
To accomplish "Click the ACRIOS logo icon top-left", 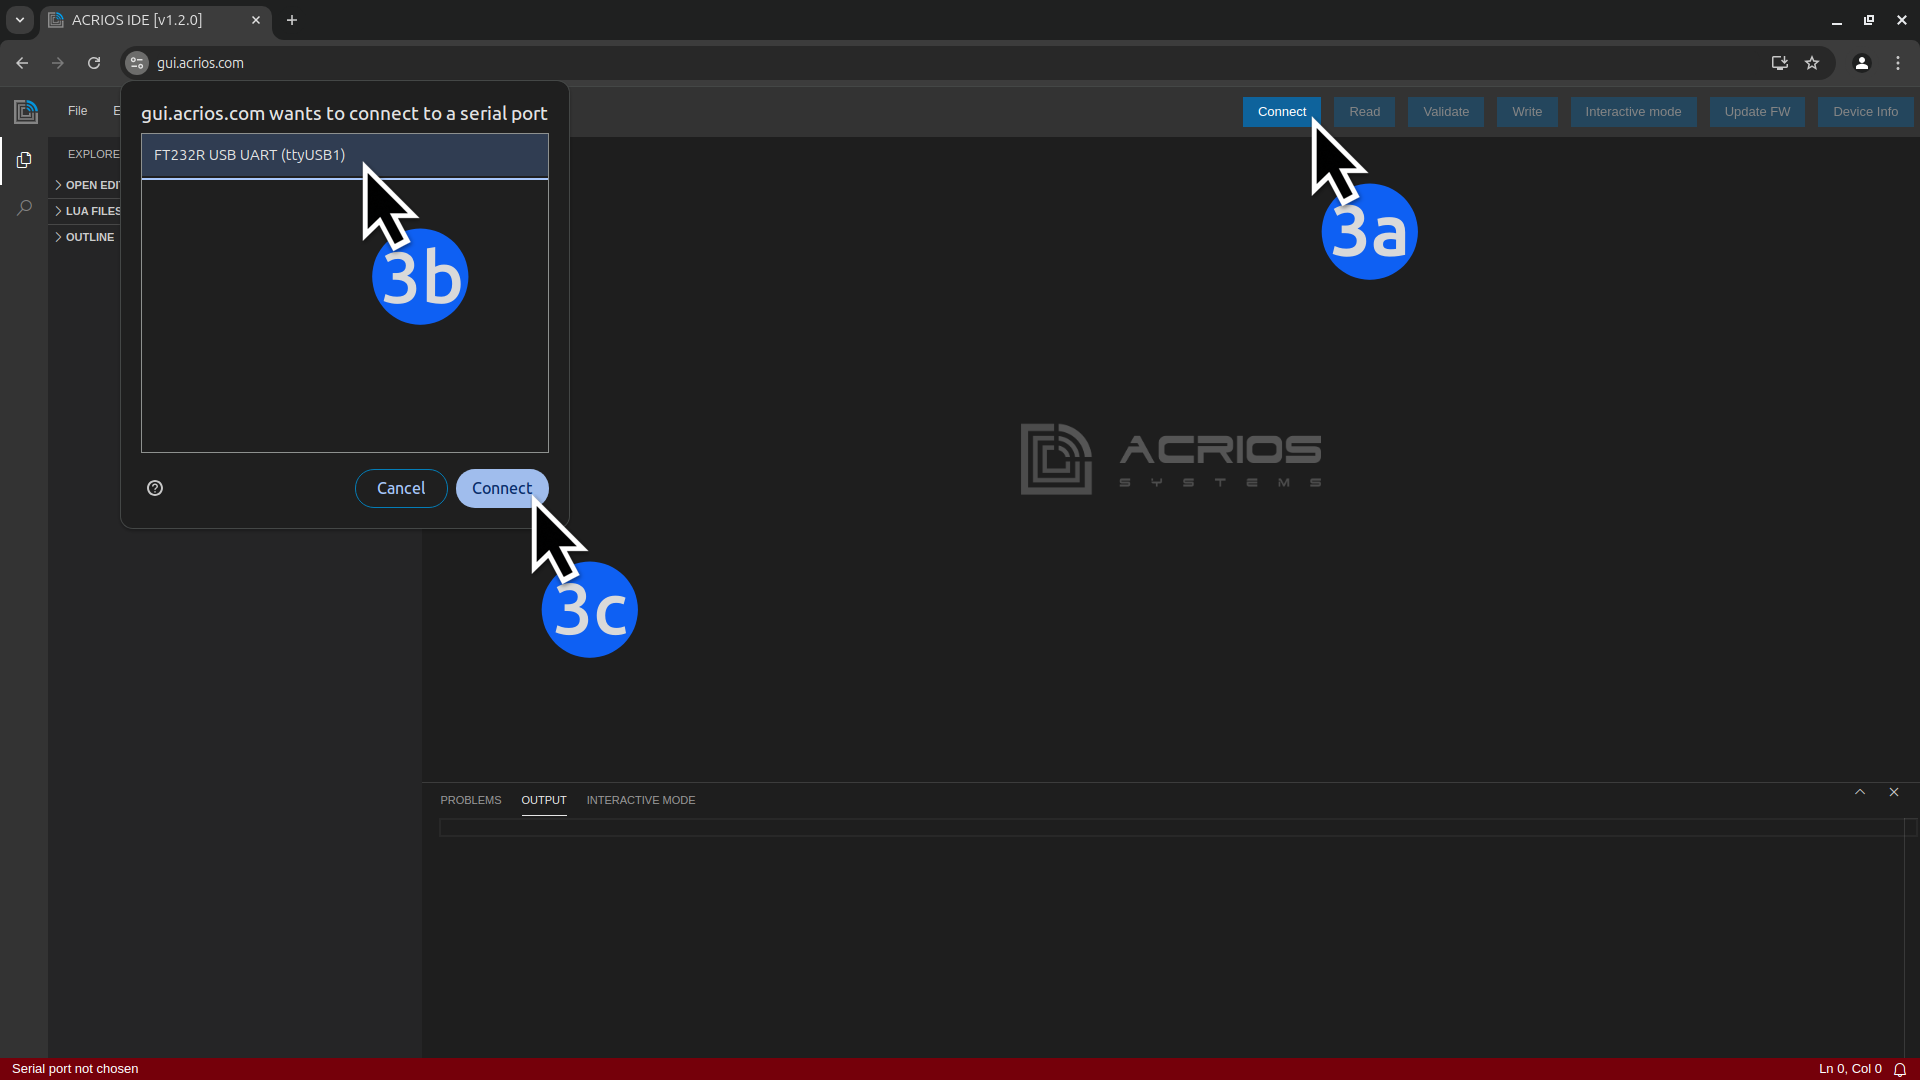I will click(26, 112).
